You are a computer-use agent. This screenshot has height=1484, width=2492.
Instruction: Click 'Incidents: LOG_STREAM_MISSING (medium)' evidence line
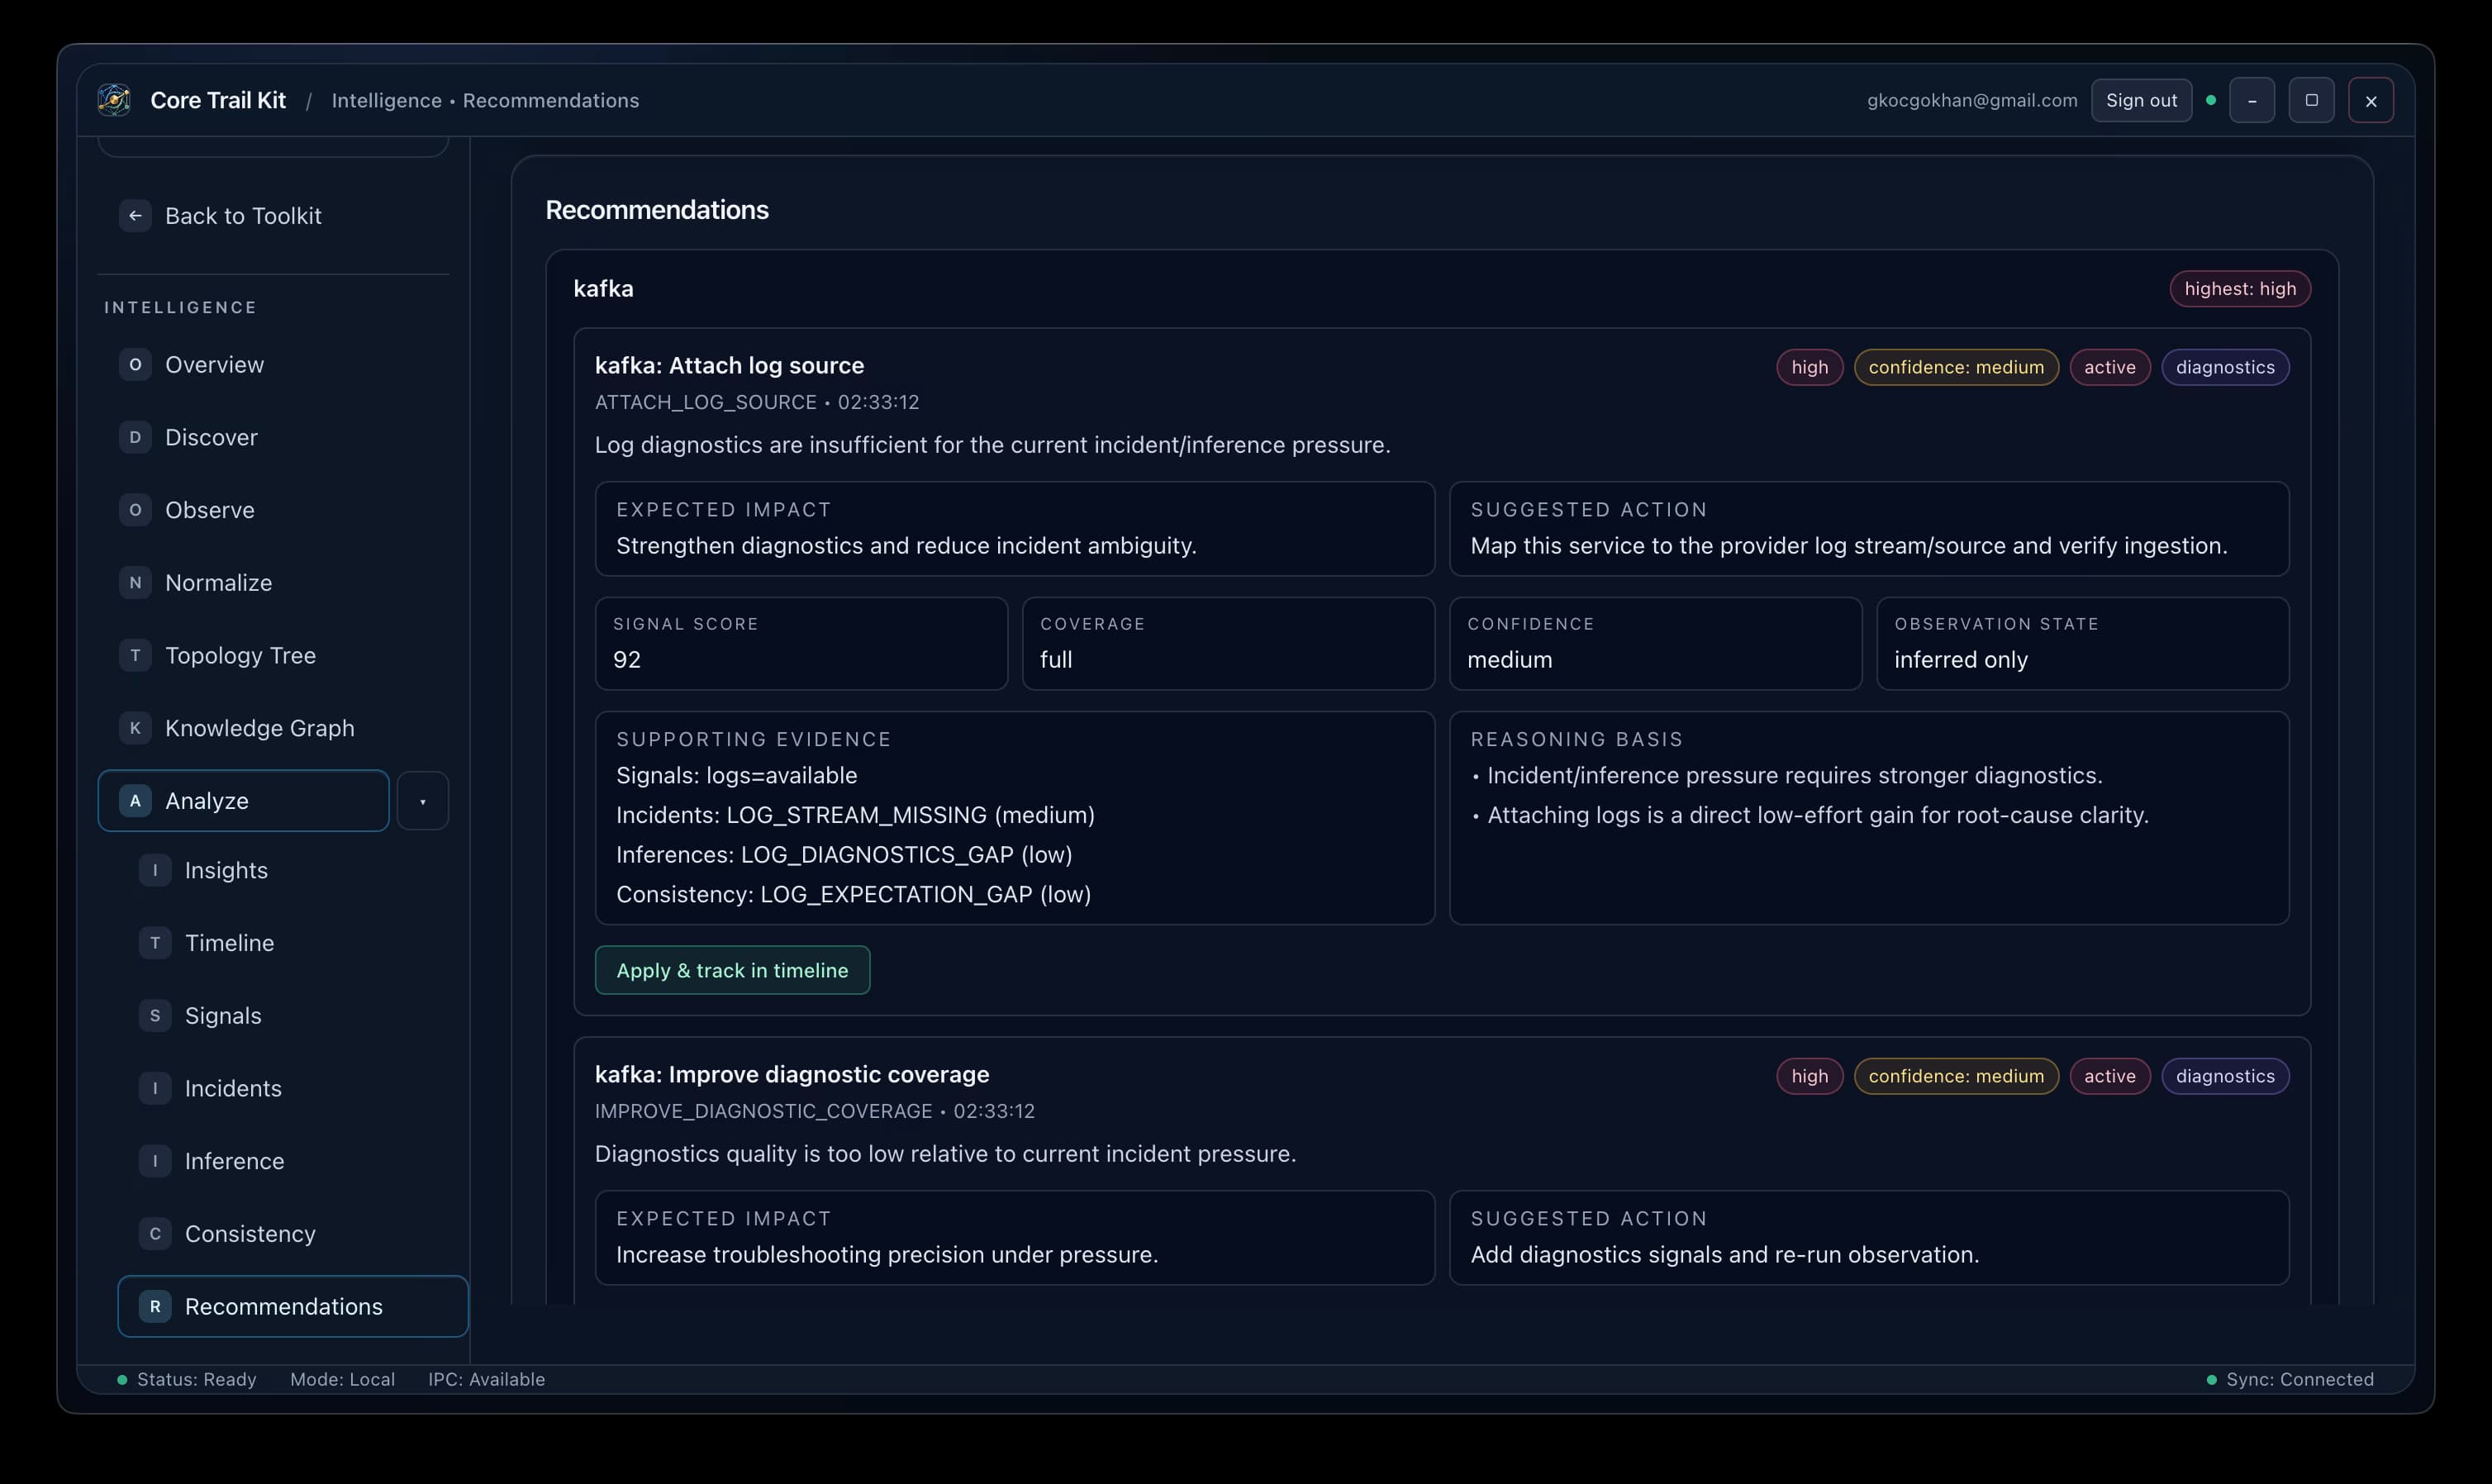pos(855,816)
